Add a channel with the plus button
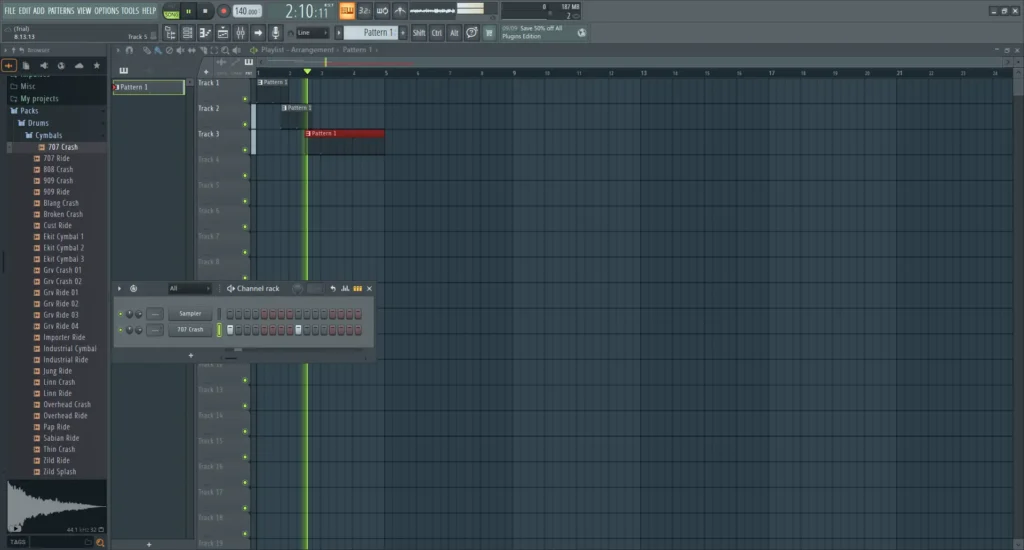Screen dimensions: 1024x550 191,355
